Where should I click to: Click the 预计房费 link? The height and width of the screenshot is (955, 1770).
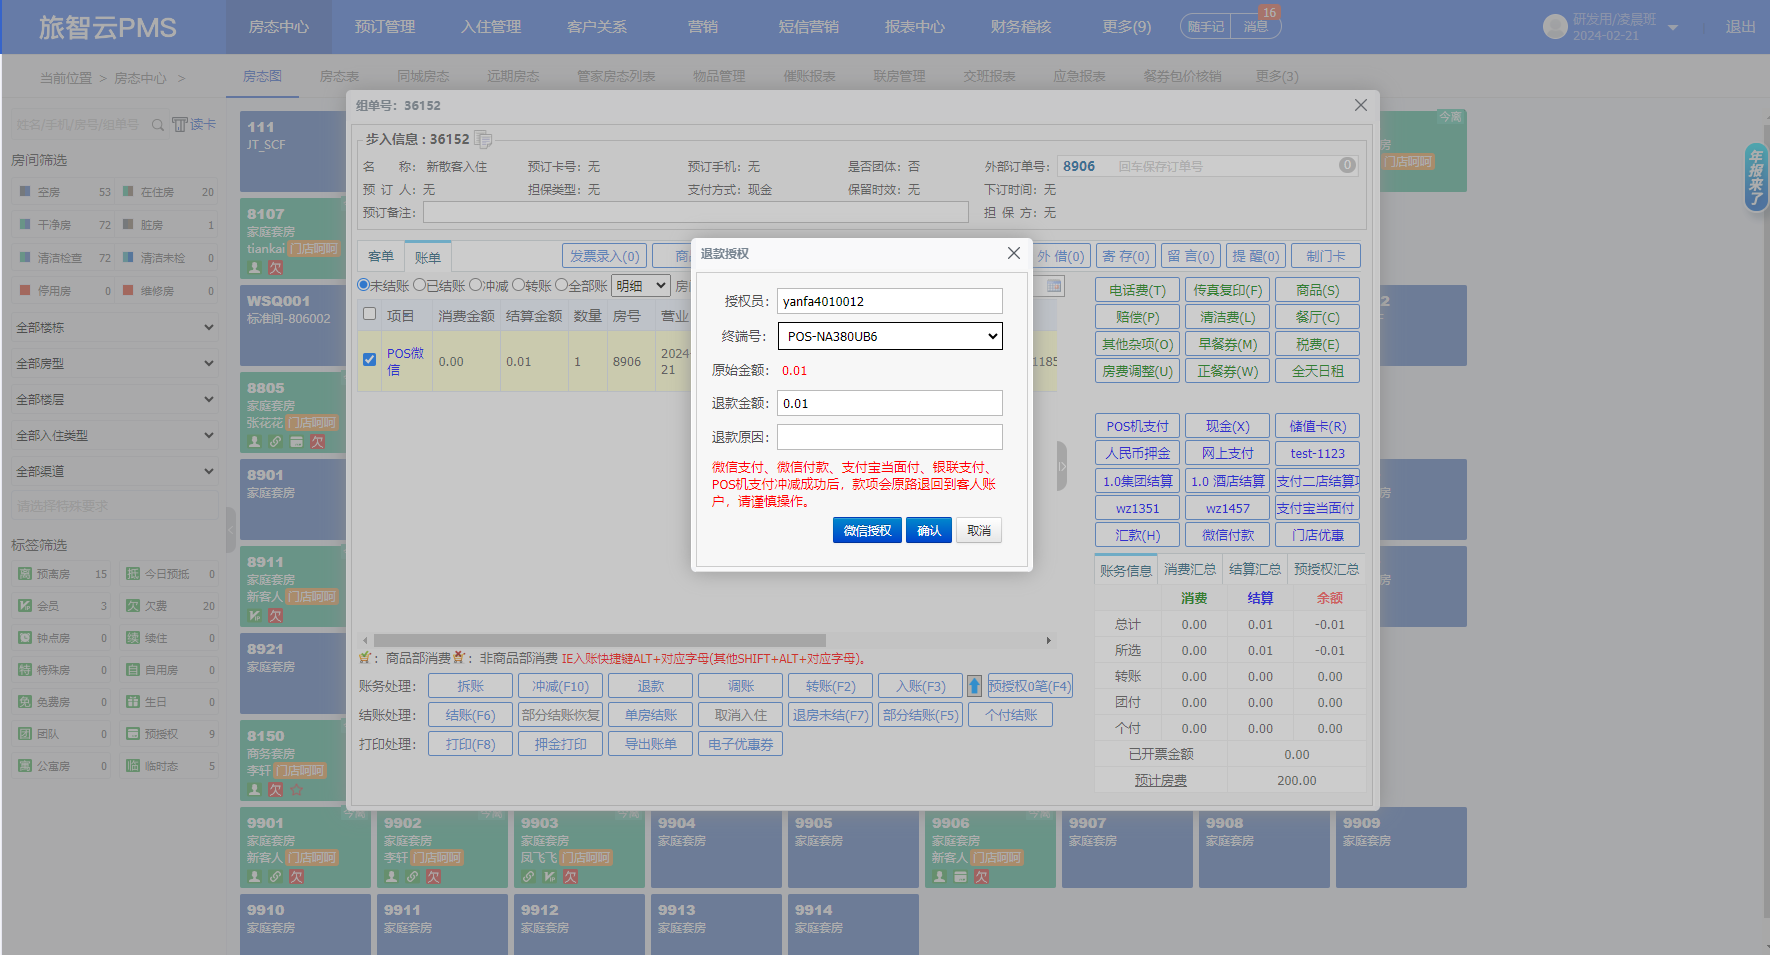pos(1160,780)
